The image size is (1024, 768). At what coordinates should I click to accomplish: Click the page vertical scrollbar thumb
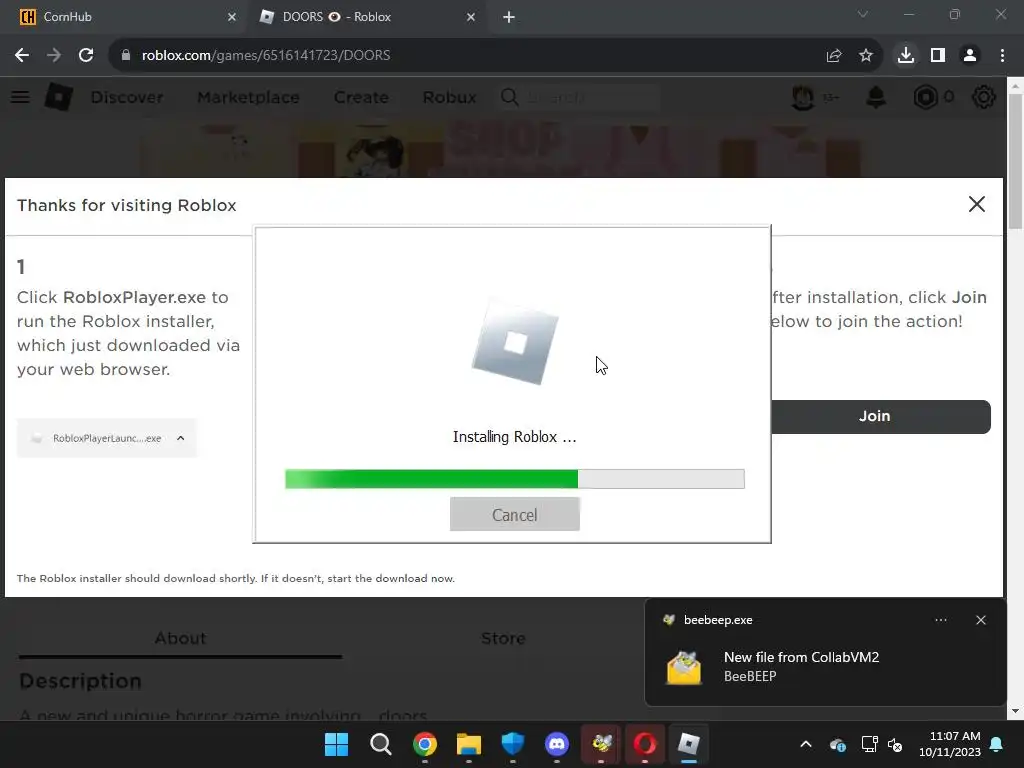pos(1015,162)
